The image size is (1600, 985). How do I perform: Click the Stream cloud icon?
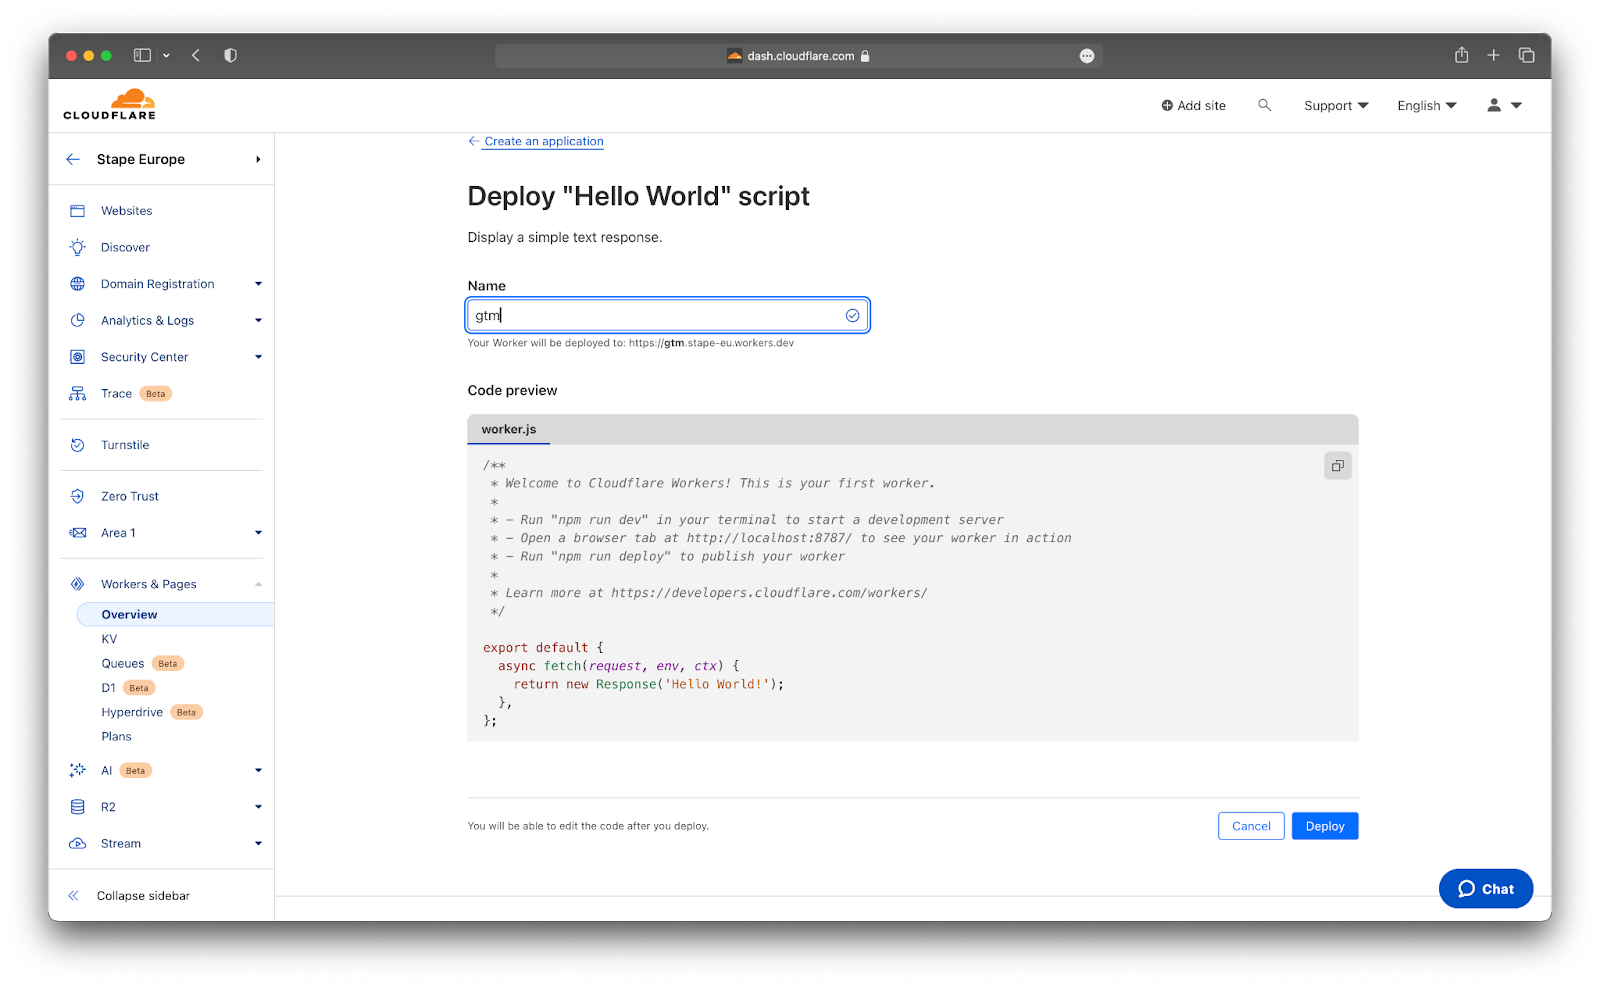tap(77, 844)
